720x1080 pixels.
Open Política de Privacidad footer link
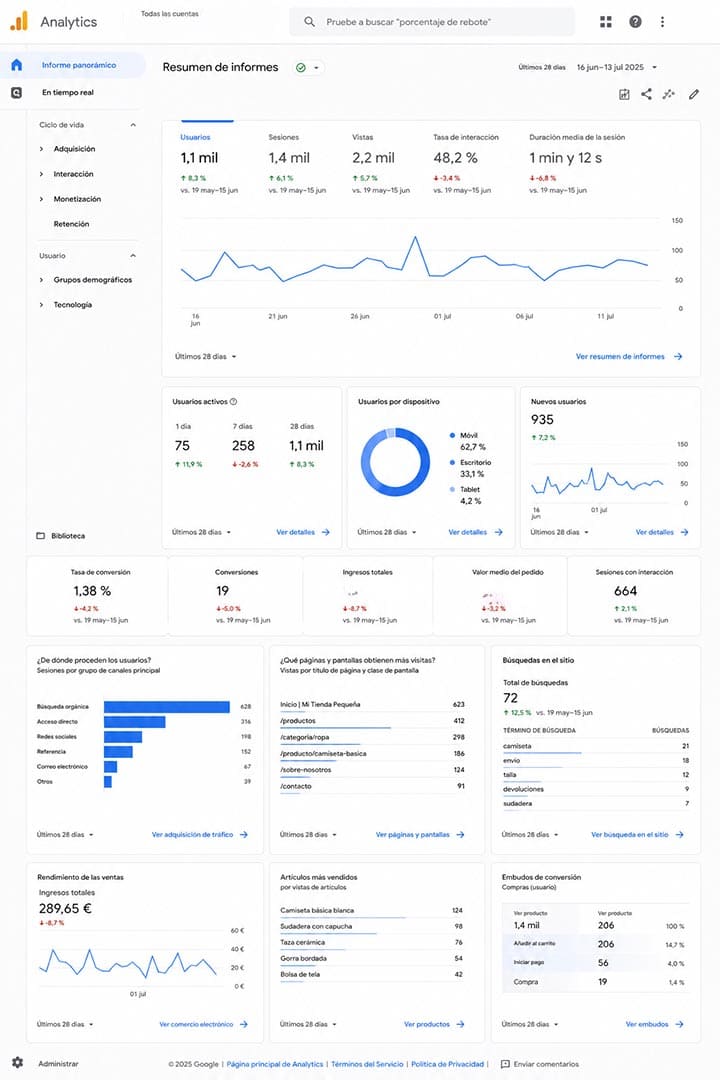click(x=447, y=1064)
